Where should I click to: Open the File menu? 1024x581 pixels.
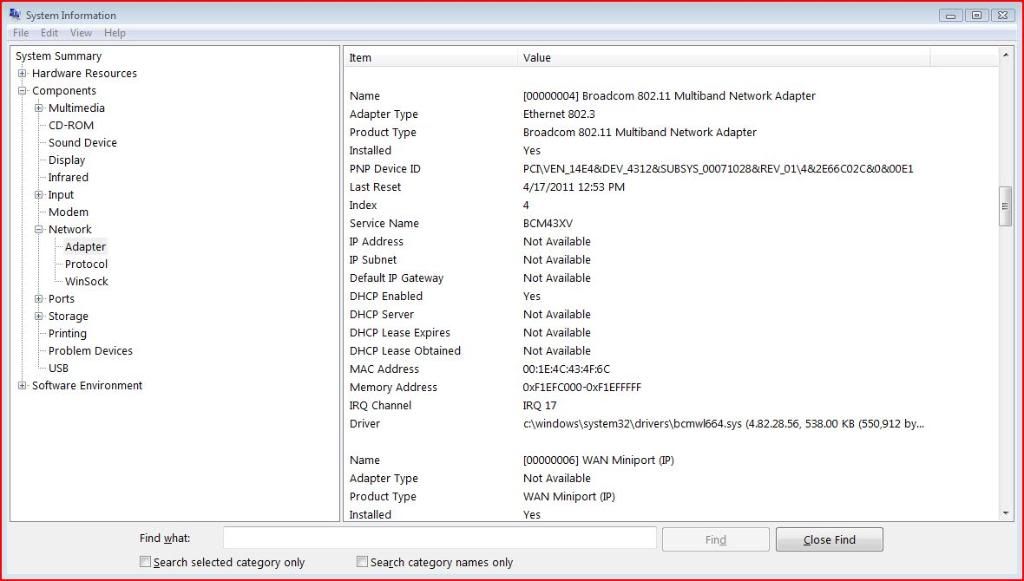(x=21, y=33)
